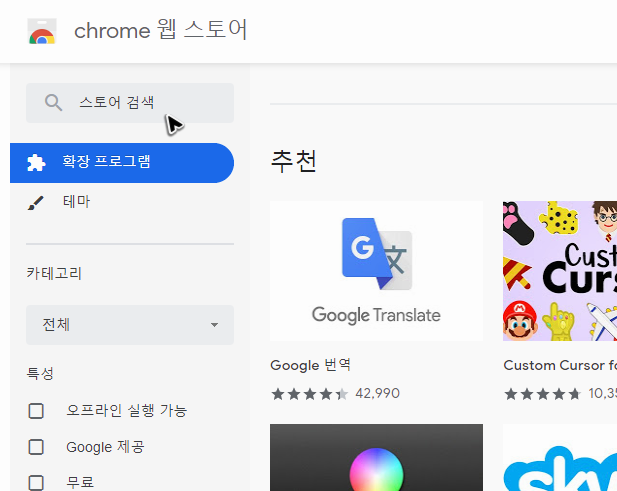617x491 pixels.
Task: Select the 확장 프로그램 menu item
Action: [122, 162]
